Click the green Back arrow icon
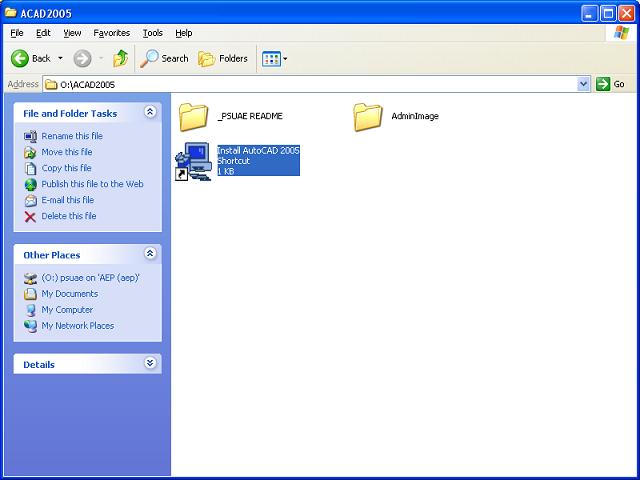The height and width of the screenshot is (480, 640). tap(20, 59)
